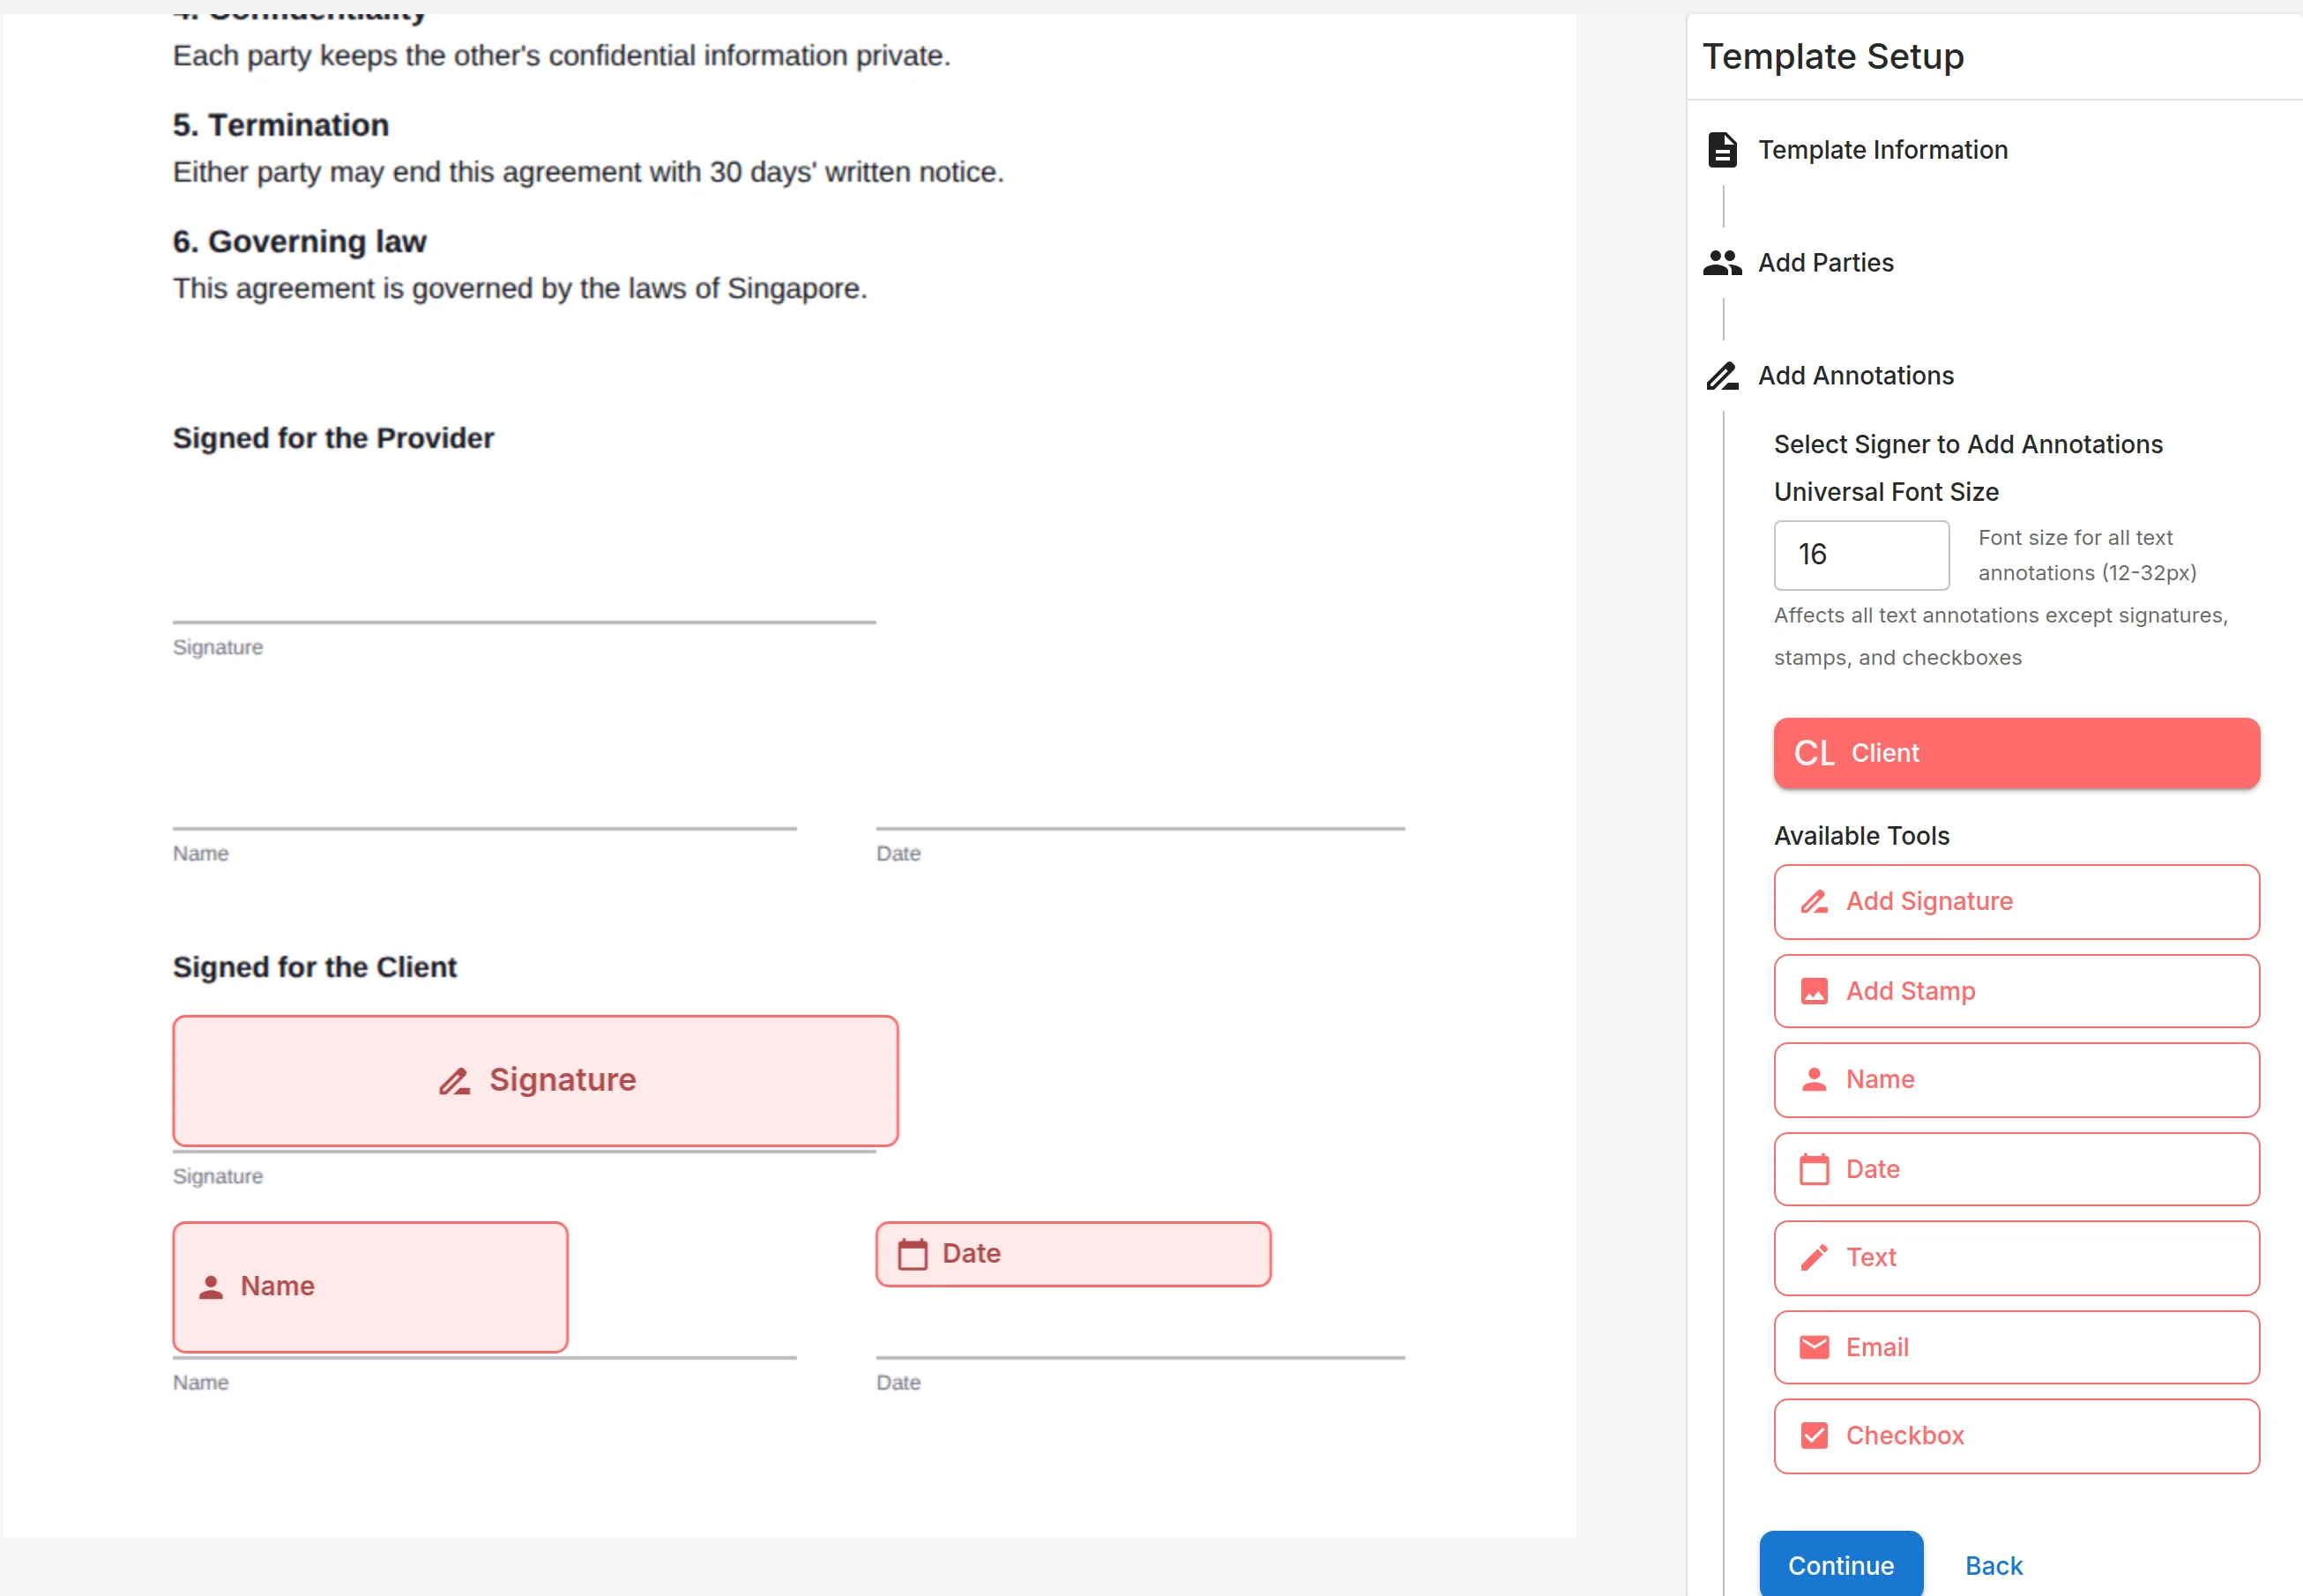Click the blue Continue button

(x=1840, y=1565)
